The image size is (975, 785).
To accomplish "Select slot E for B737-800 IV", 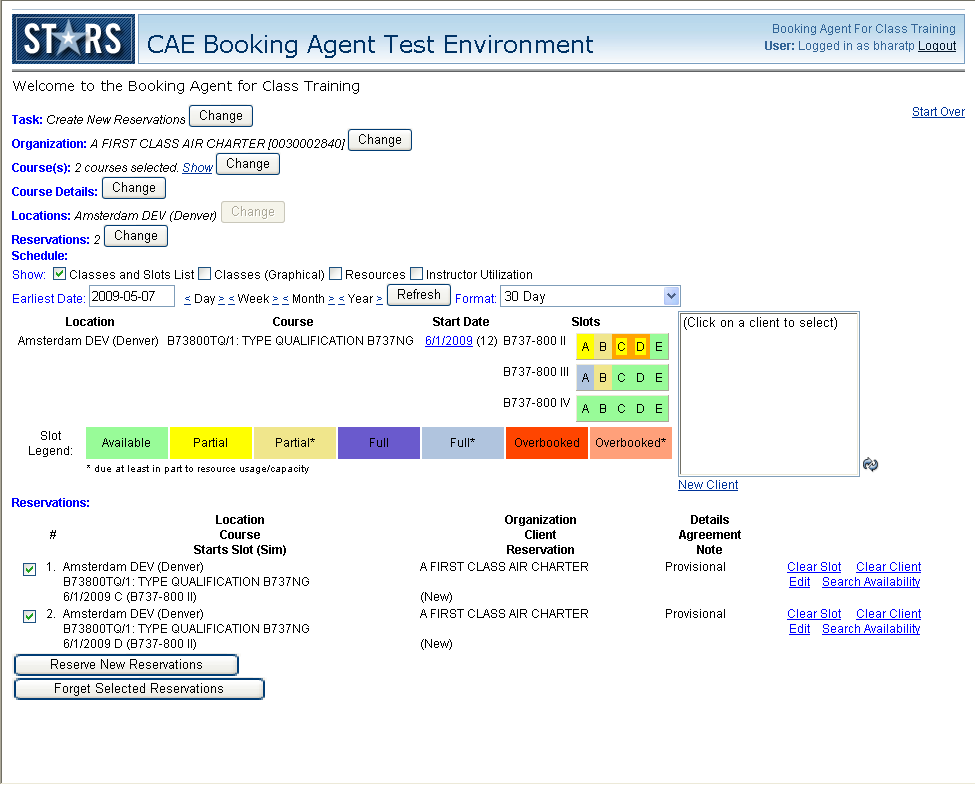I will tap(658, 409).
